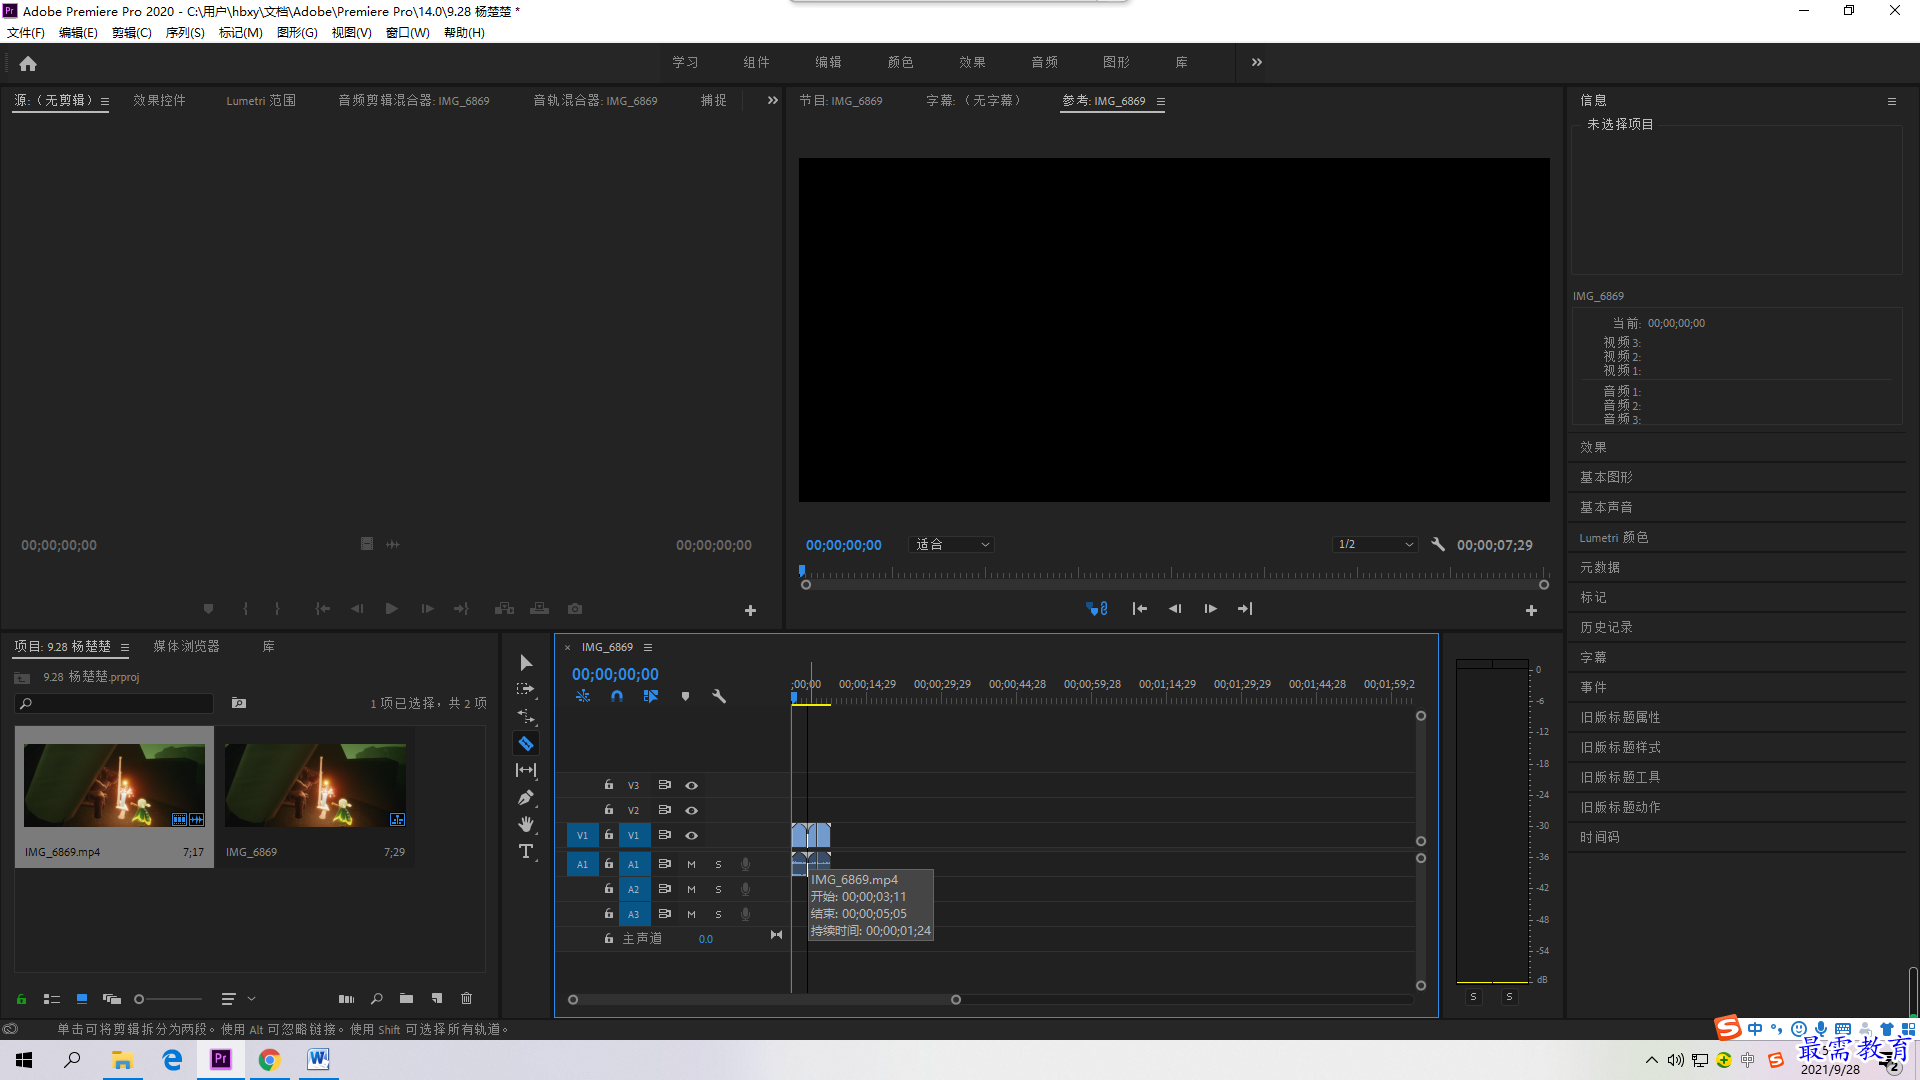This screenshot has height=1080, width=1920.
Task: Step forward one frame in program monitor
Action: [x=1210, y=608]
